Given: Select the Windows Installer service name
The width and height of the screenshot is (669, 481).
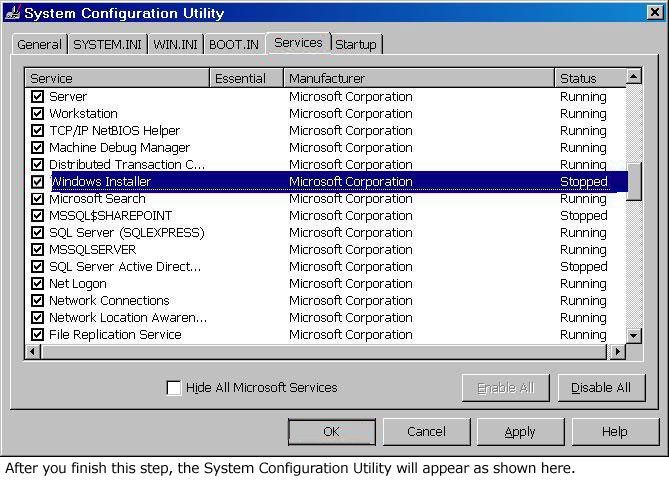Looking at the screenshot, I should 100,181.
